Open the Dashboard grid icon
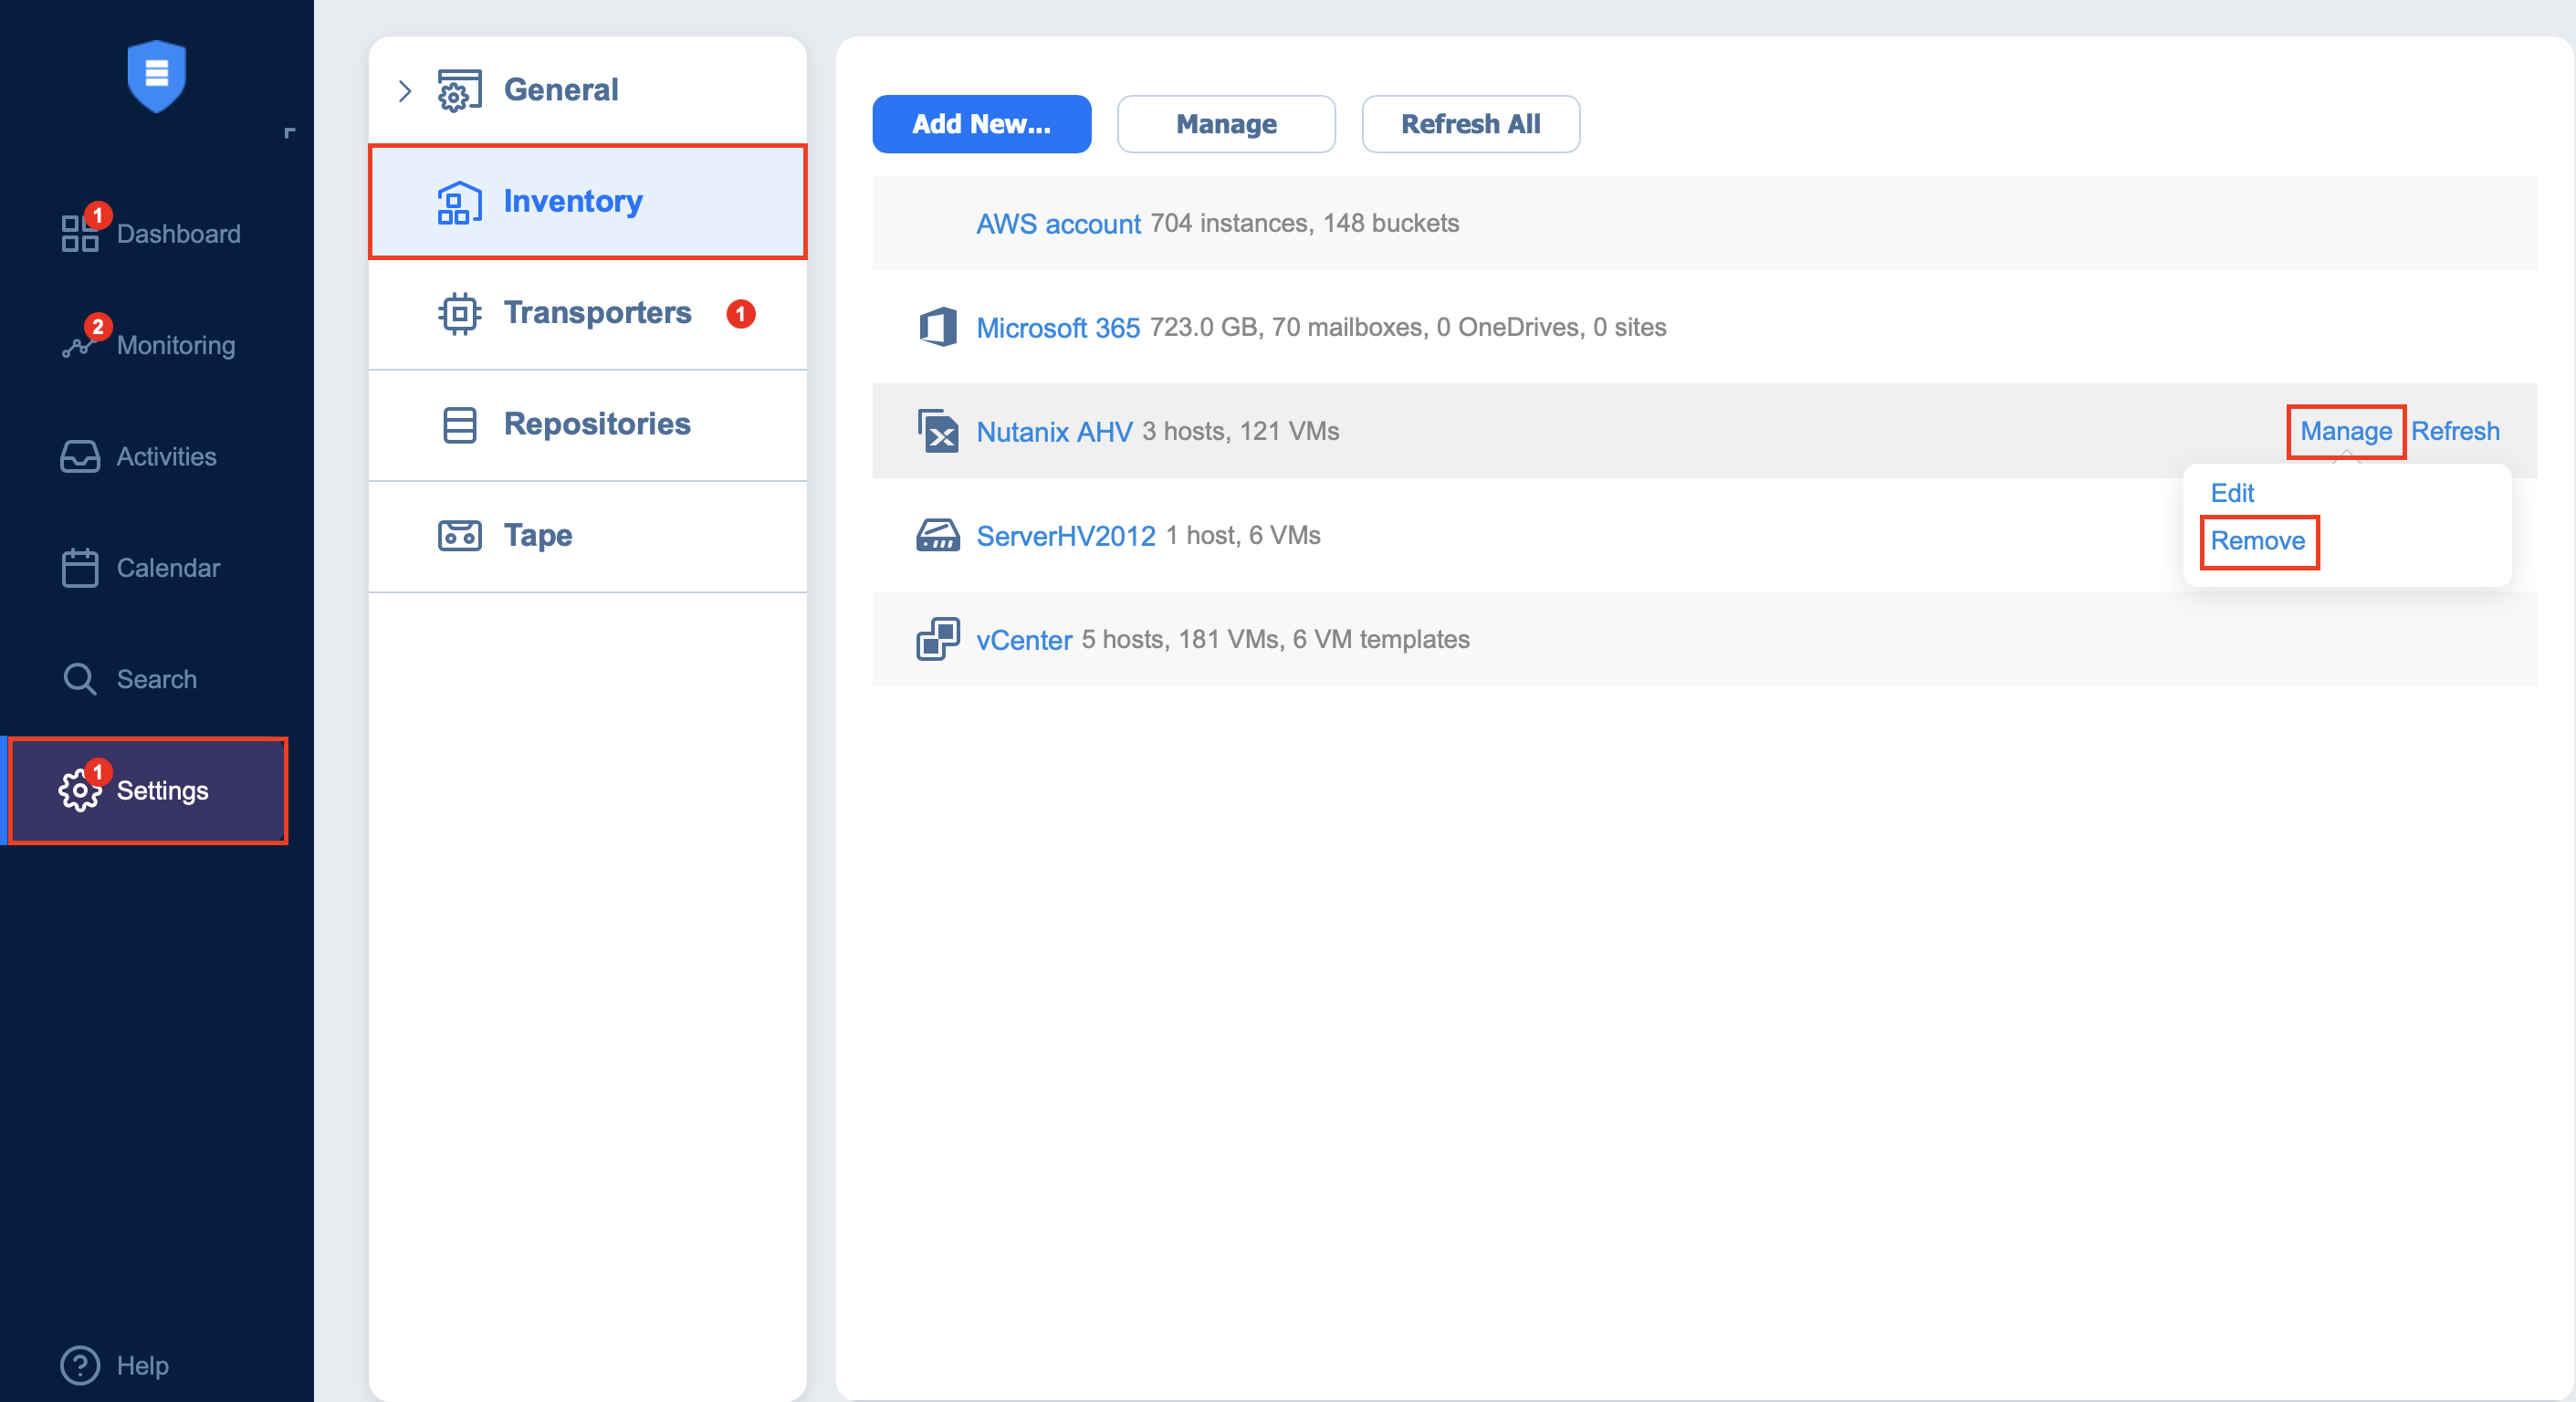 coord(79,234)
